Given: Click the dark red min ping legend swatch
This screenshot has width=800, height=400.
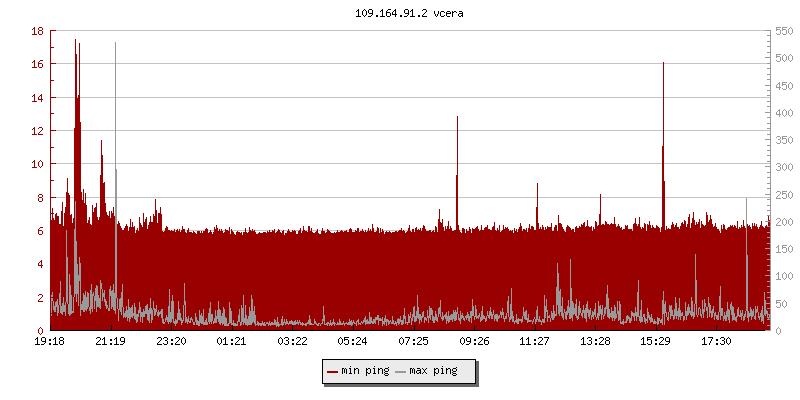Looking at the screenshot, I should click(332, 371).
